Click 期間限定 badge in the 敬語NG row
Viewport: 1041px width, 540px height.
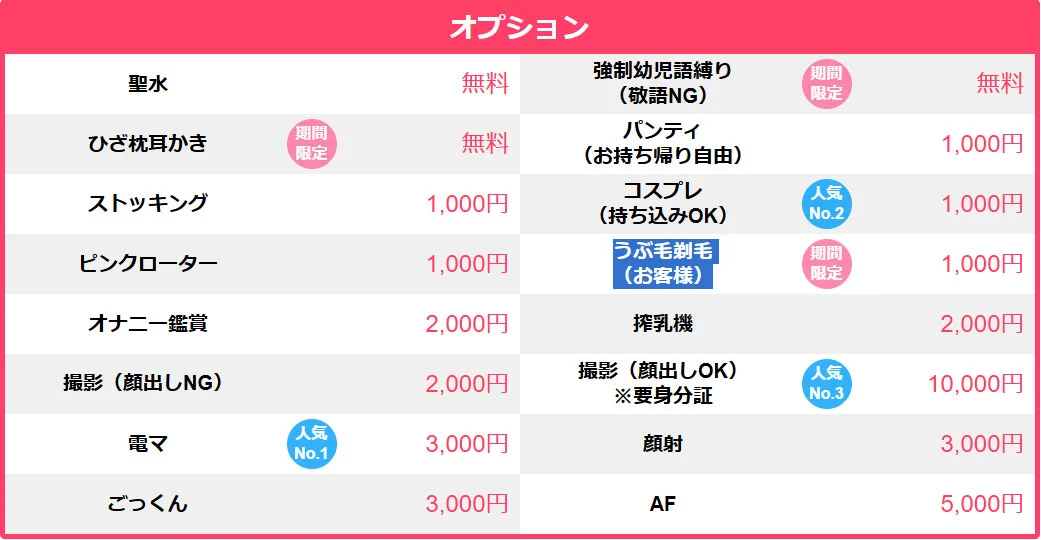click(x=826, y=84)
